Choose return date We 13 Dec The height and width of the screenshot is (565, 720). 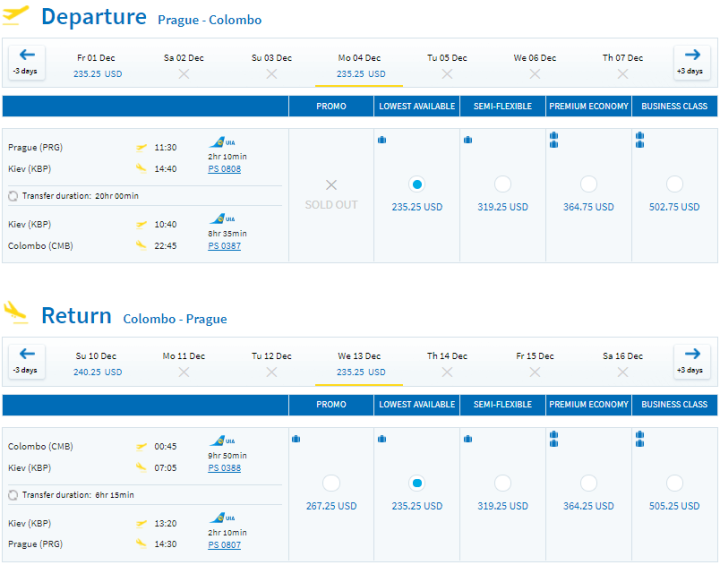tap(359, 364)
